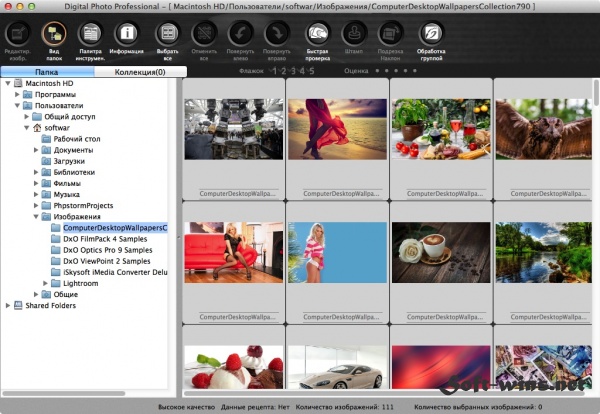This screenshot has height=414, width=600.
Task: Select the Музыка folder
Action: coord(66,194)
